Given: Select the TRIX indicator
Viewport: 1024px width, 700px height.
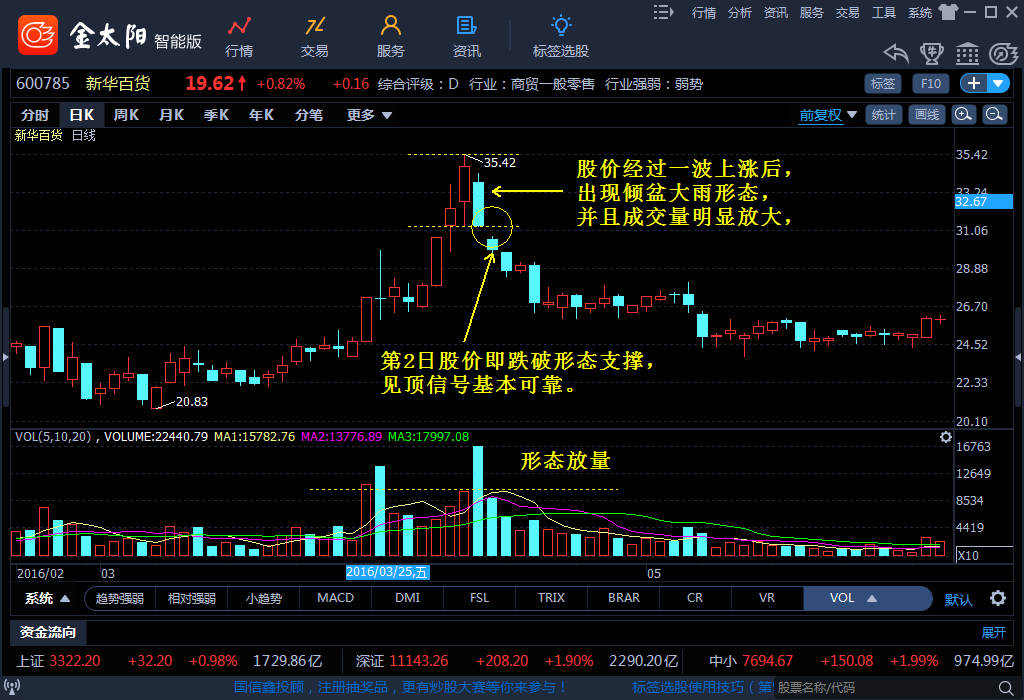Looking at the screenshot, I should (x=551, y=598).
